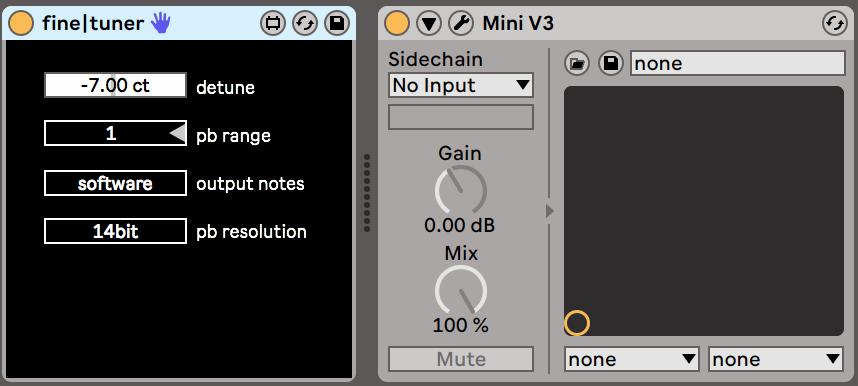Click the 14bit pb resolution button
Screen dimensions: 858x386
tap(115, 232)
